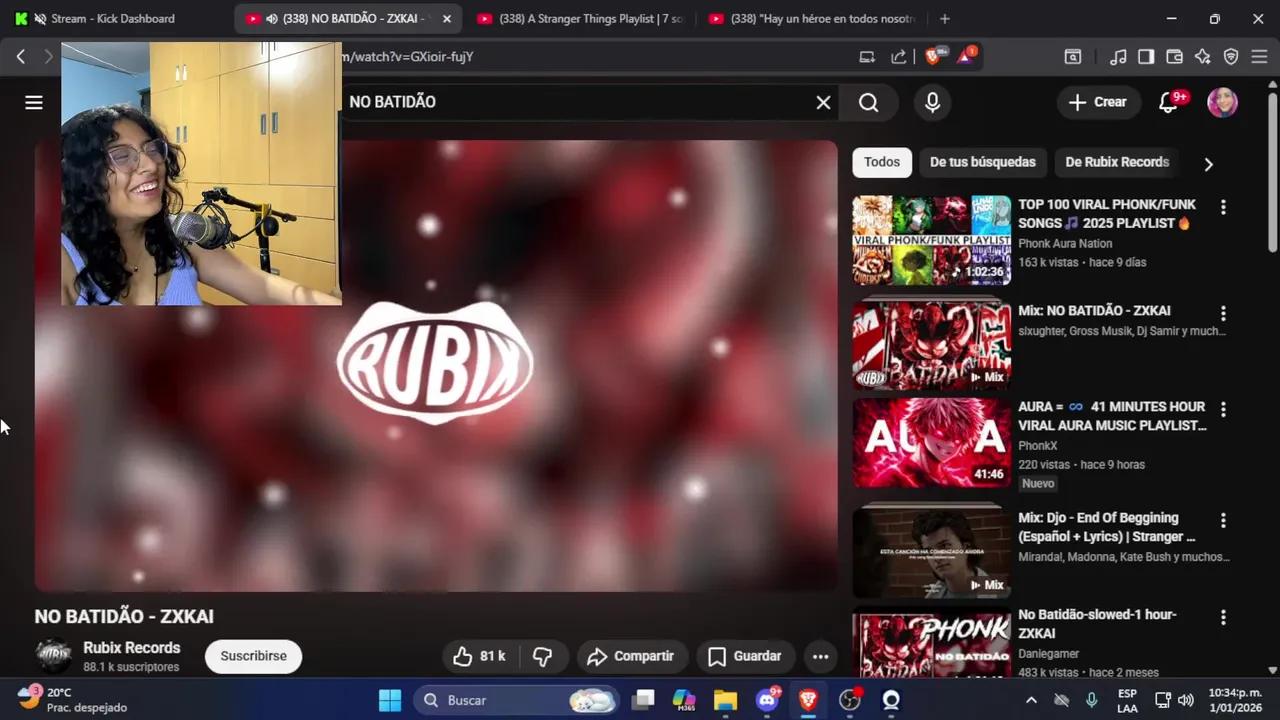The image size is (1280, 720).
Task: Open the weather widget showing 20°C
Action: pos(72,699)
